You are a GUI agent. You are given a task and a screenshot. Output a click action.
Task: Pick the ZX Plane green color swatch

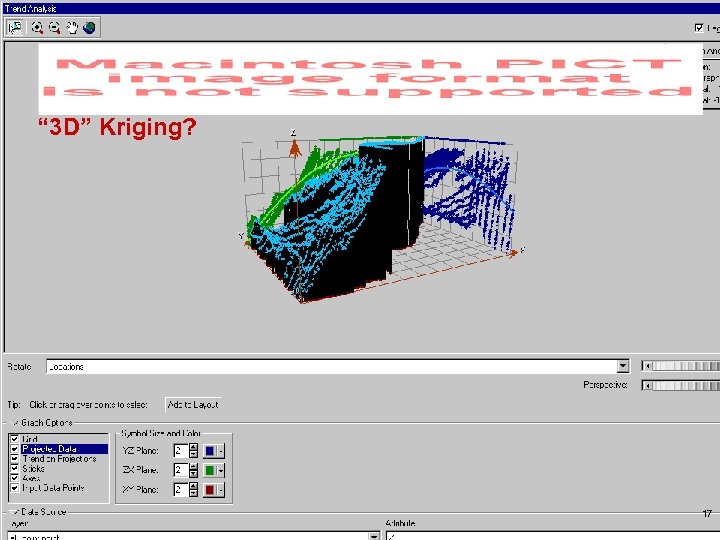click(x=210, y=470)
